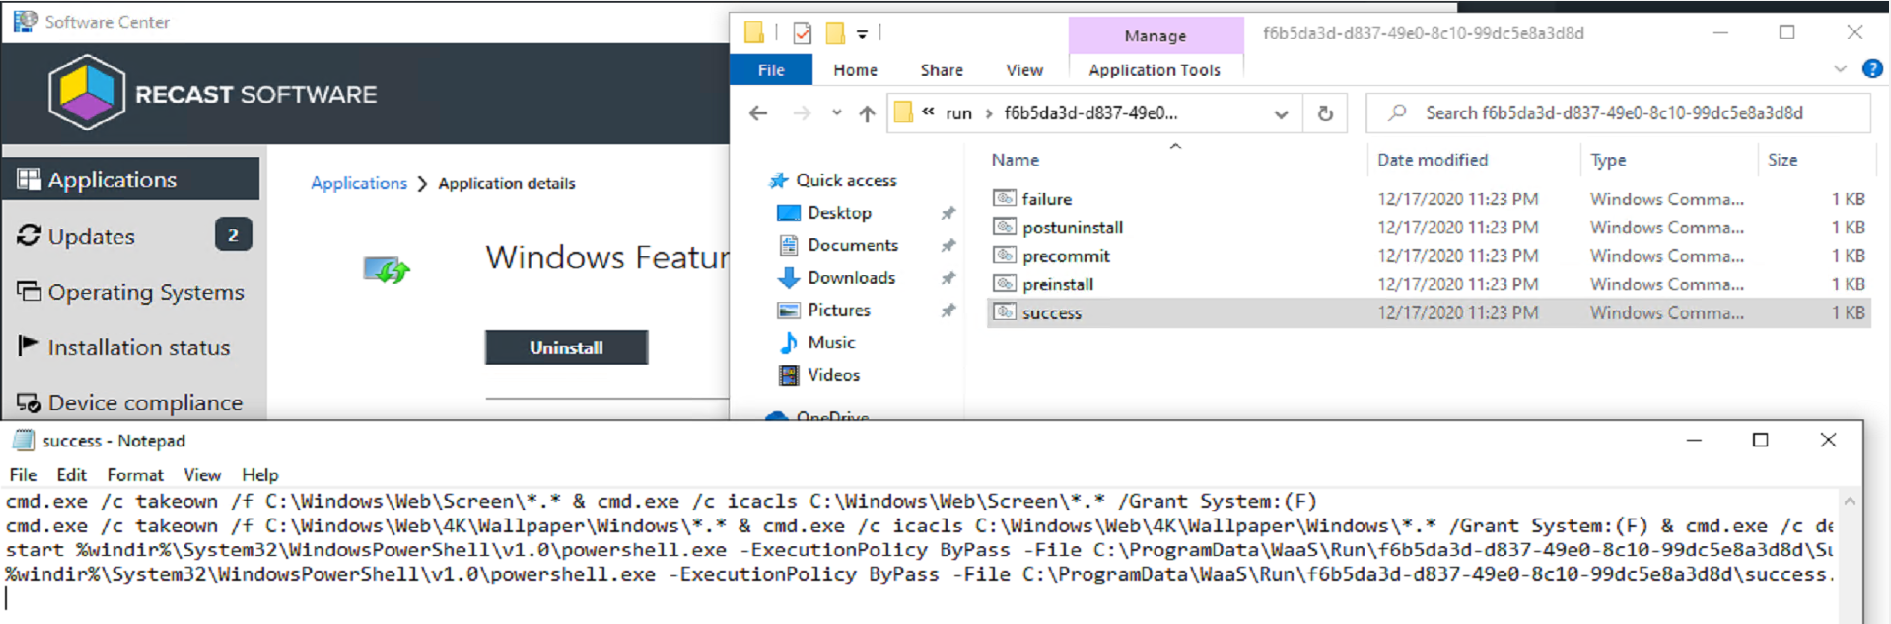
Task: Open Customize Quick Access Toolbar dropdown
Action: [x=862, y=34]
